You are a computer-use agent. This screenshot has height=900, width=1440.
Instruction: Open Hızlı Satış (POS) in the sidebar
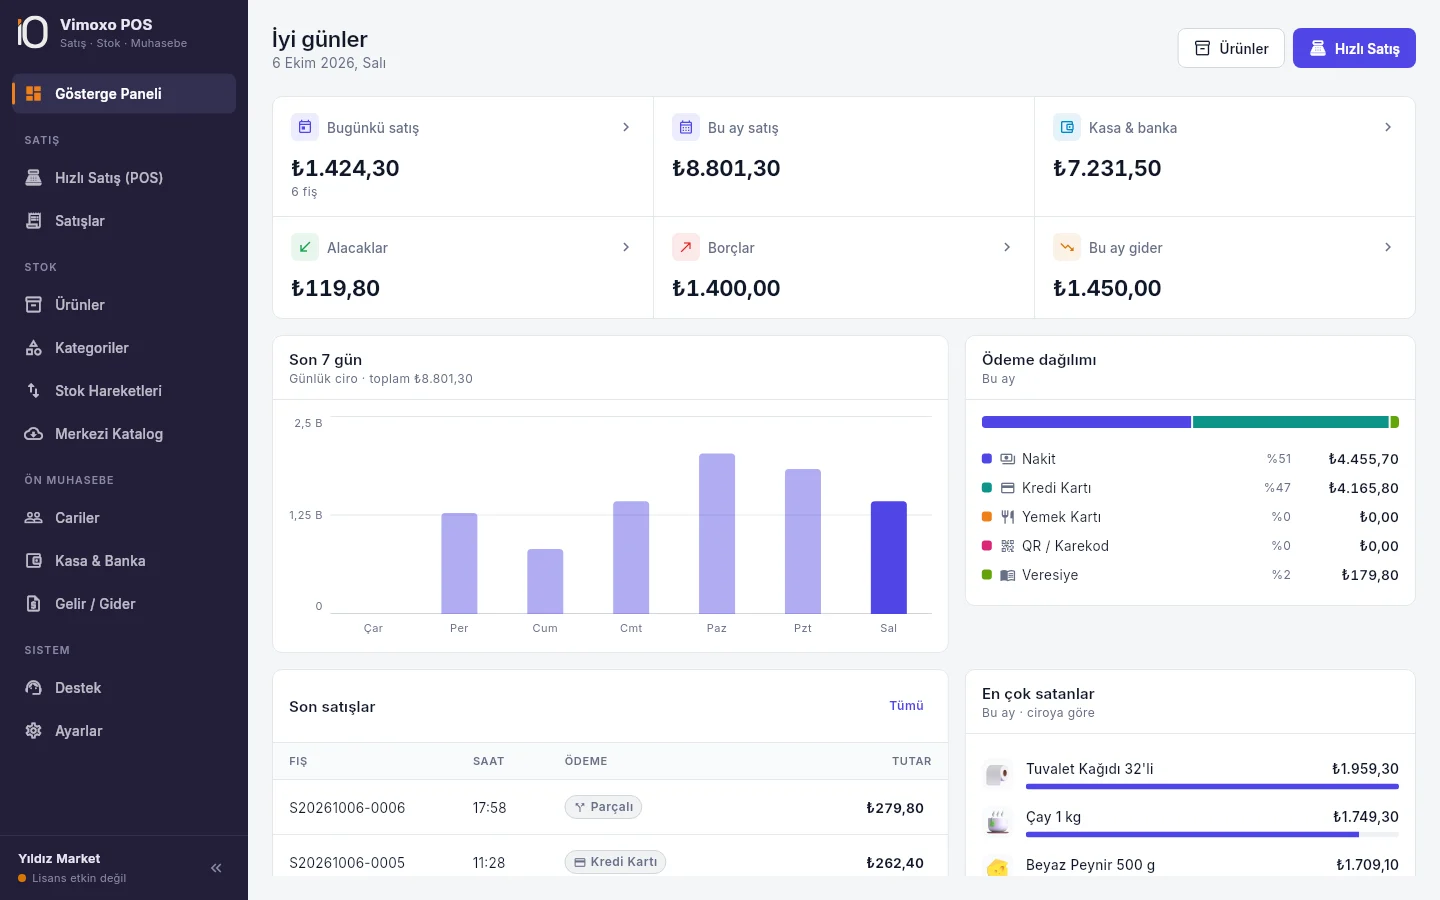(x=124, y=178)
